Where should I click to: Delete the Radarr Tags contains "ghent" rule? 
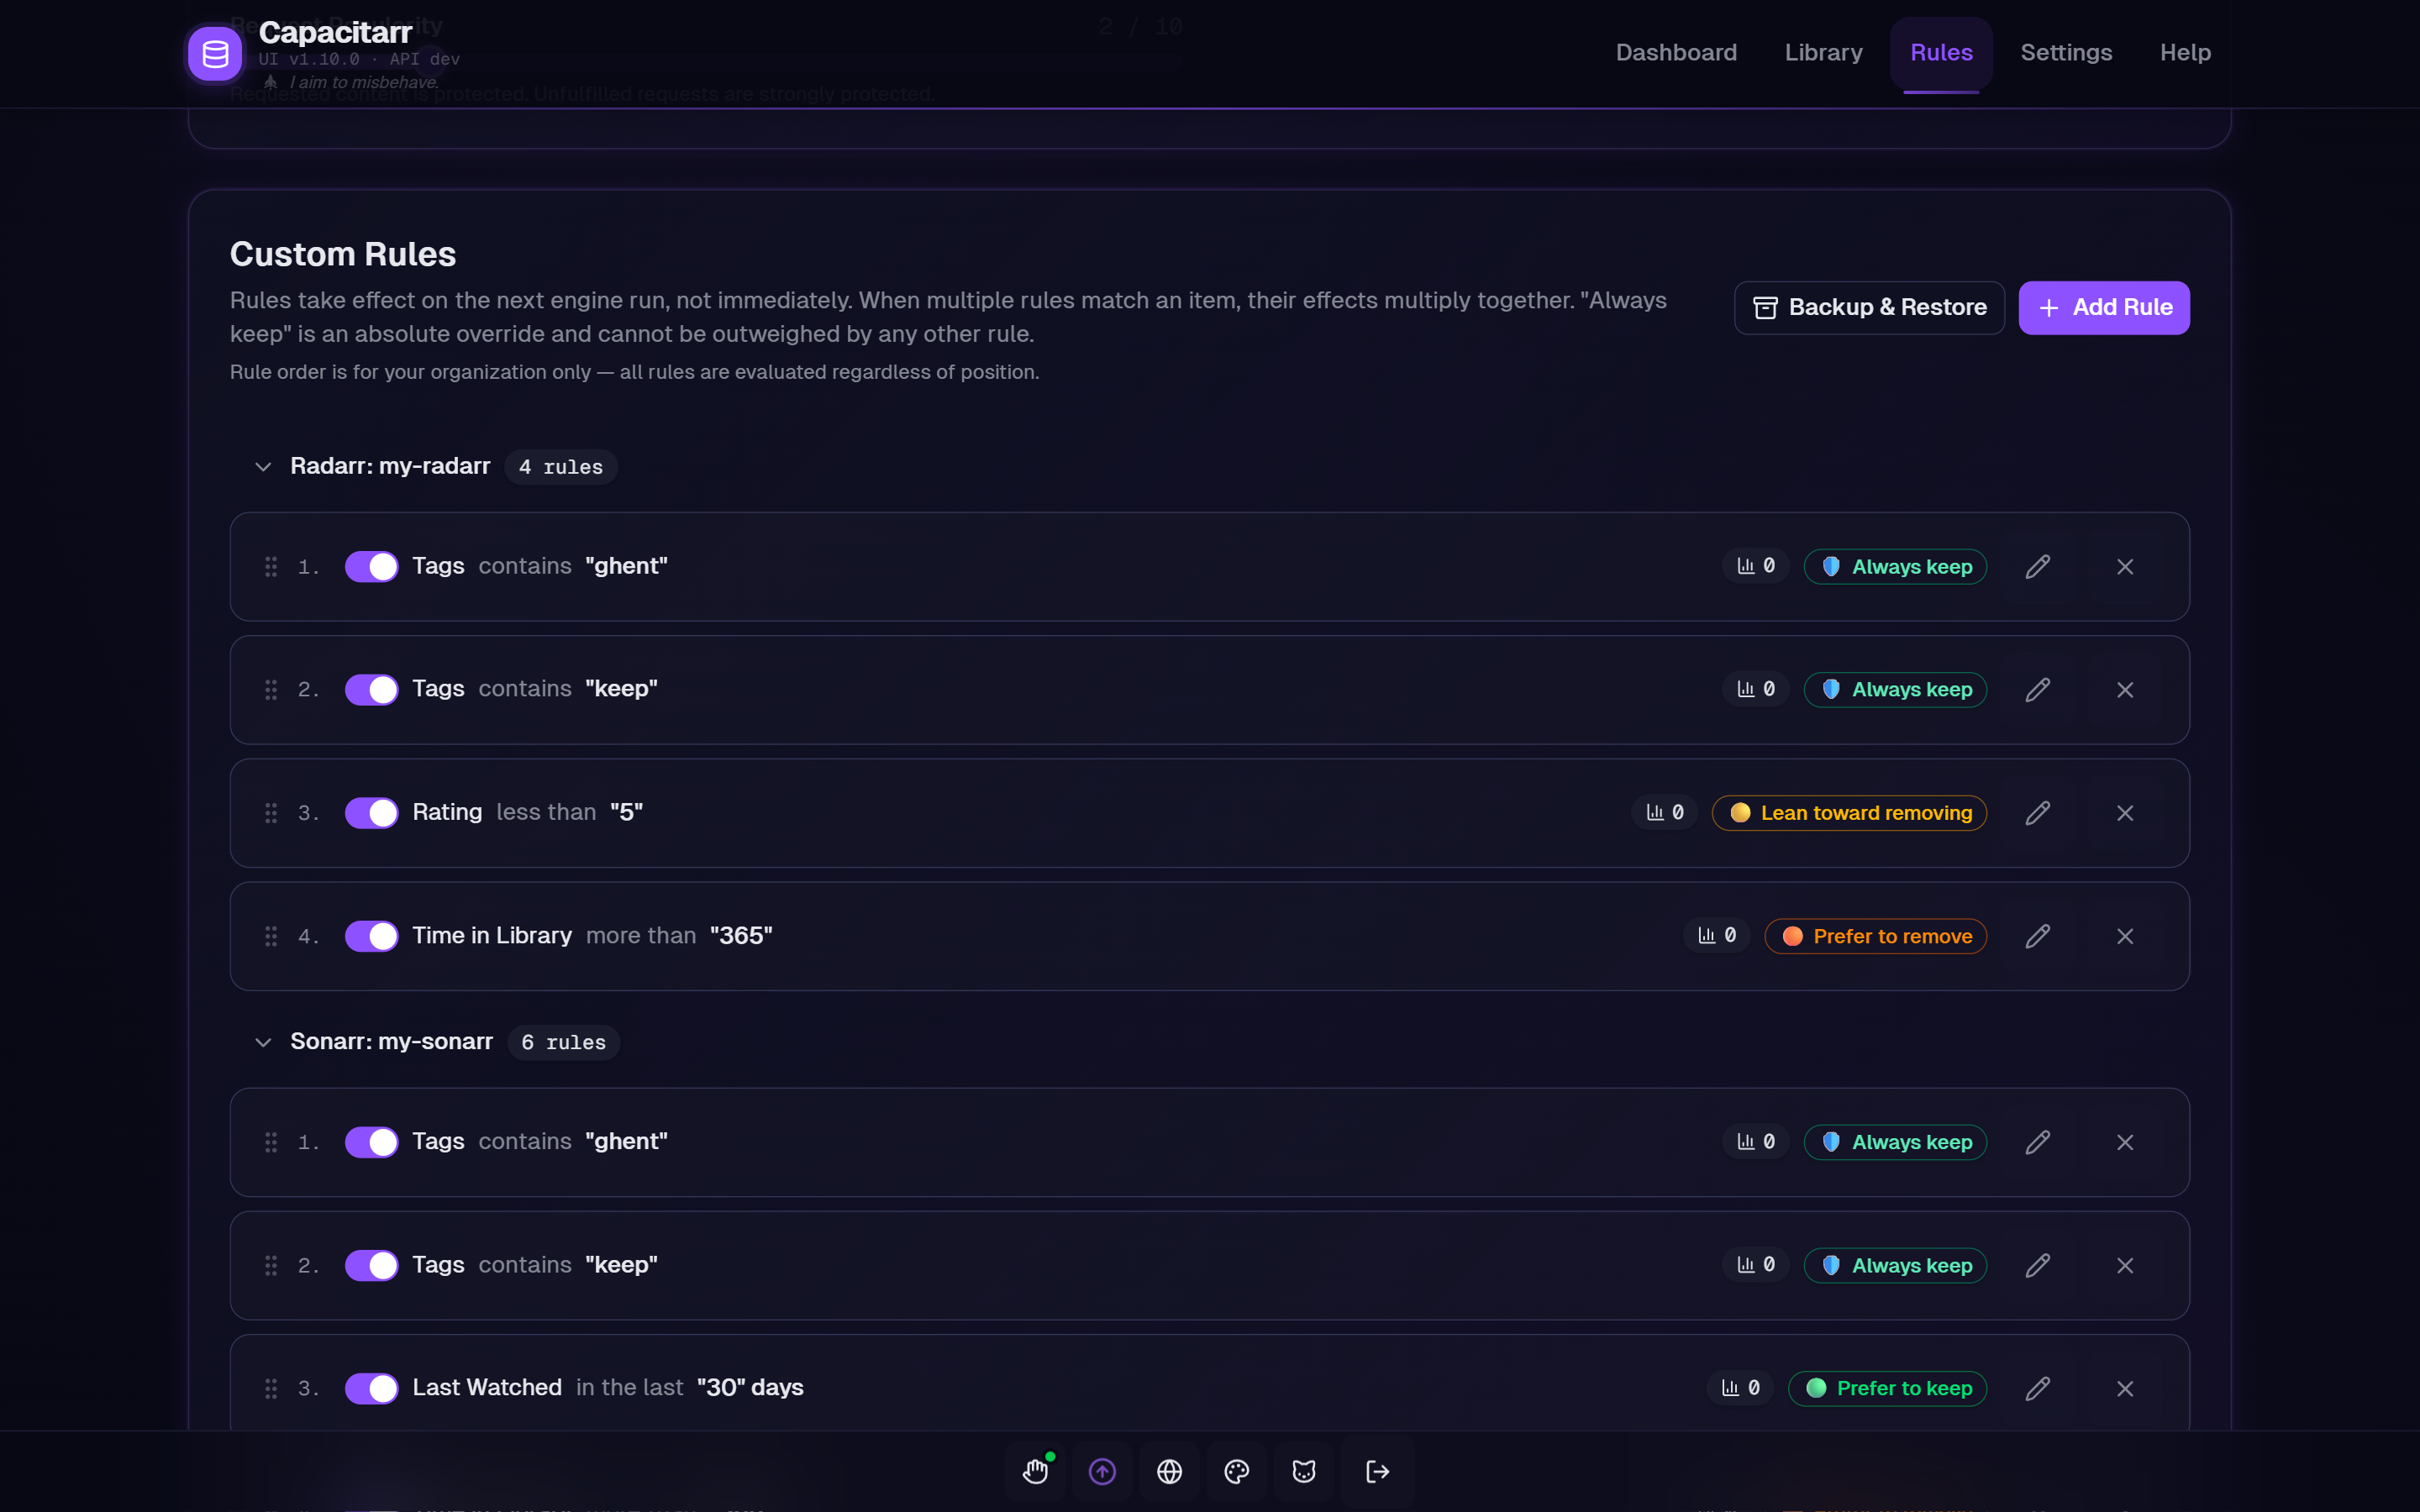tap(2125, 567)
